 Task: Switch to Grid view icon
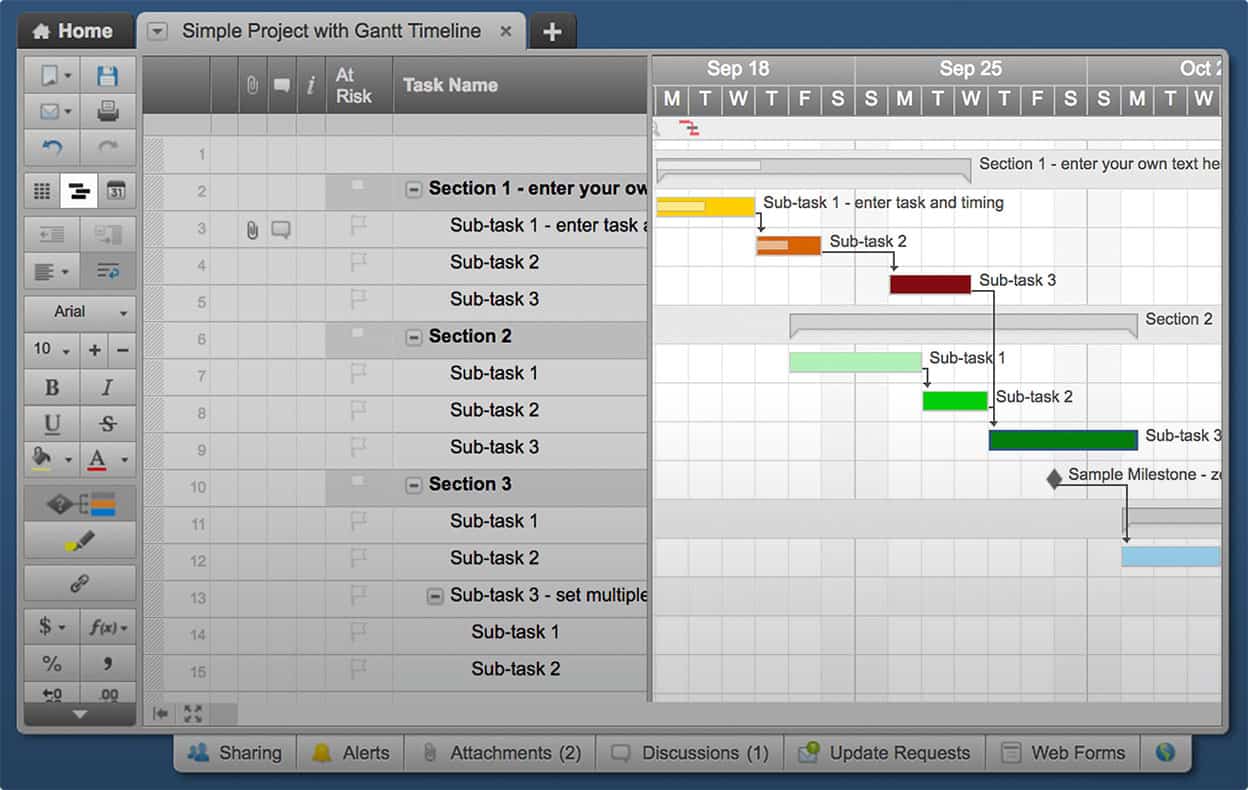click(x=42, y=191)
